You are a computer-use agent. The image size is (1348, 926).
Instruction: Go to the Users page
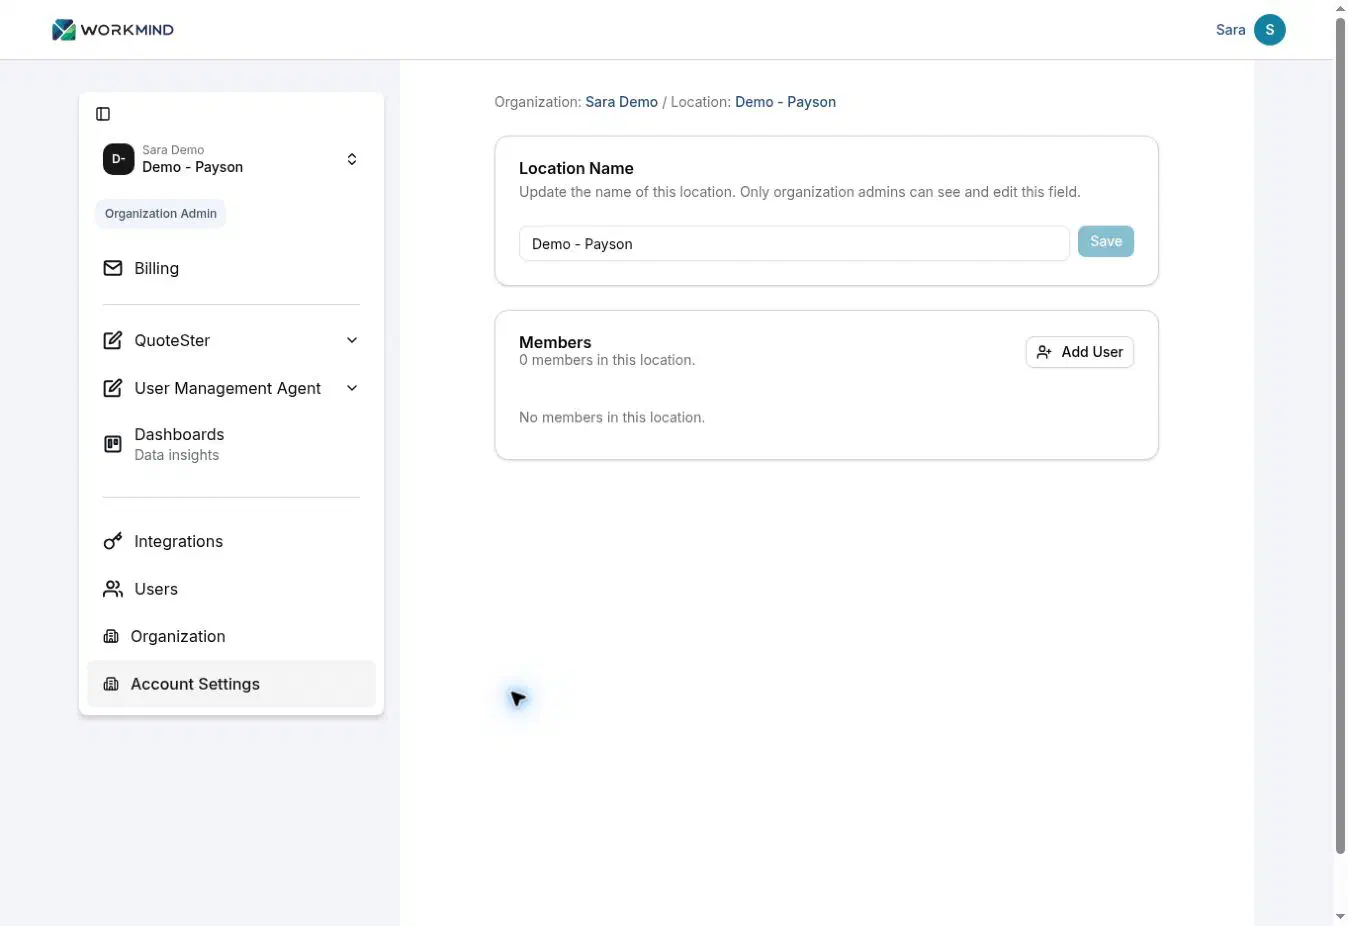click(231, 589)
